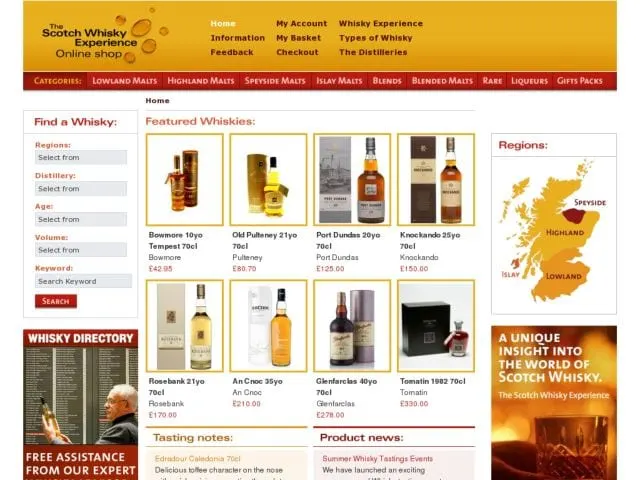Click the £42.95 price
Viewport: 640px width, 480px height.
(x=160, y=269)
